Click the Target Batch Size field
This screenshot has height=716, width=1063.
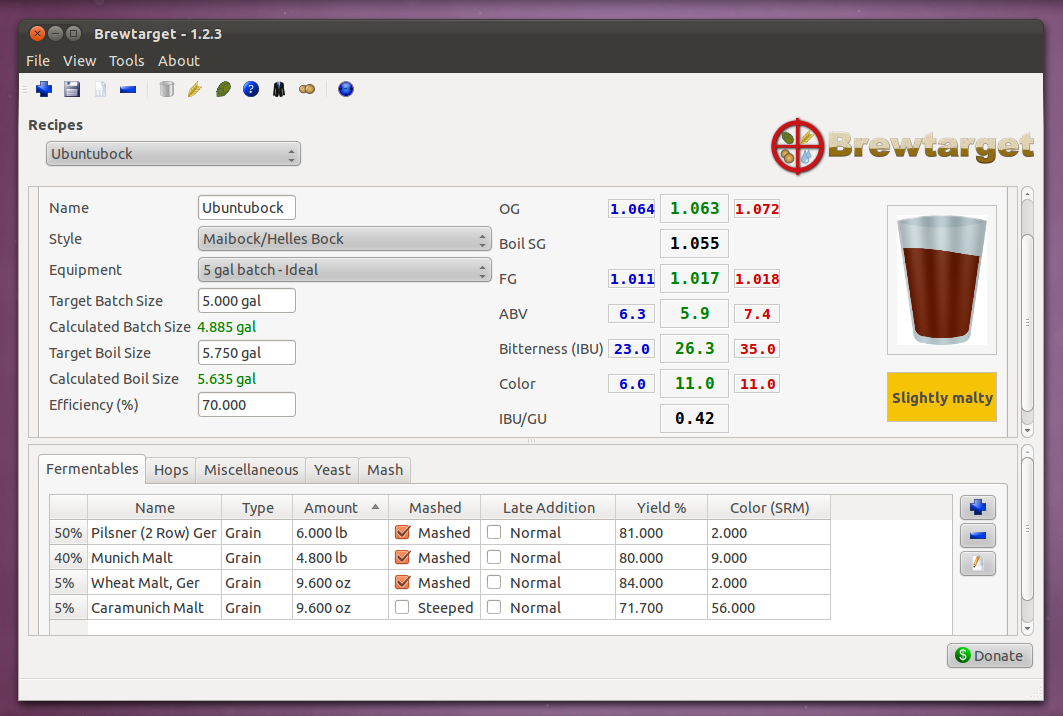pyautogui.click(x=247, y=300)
